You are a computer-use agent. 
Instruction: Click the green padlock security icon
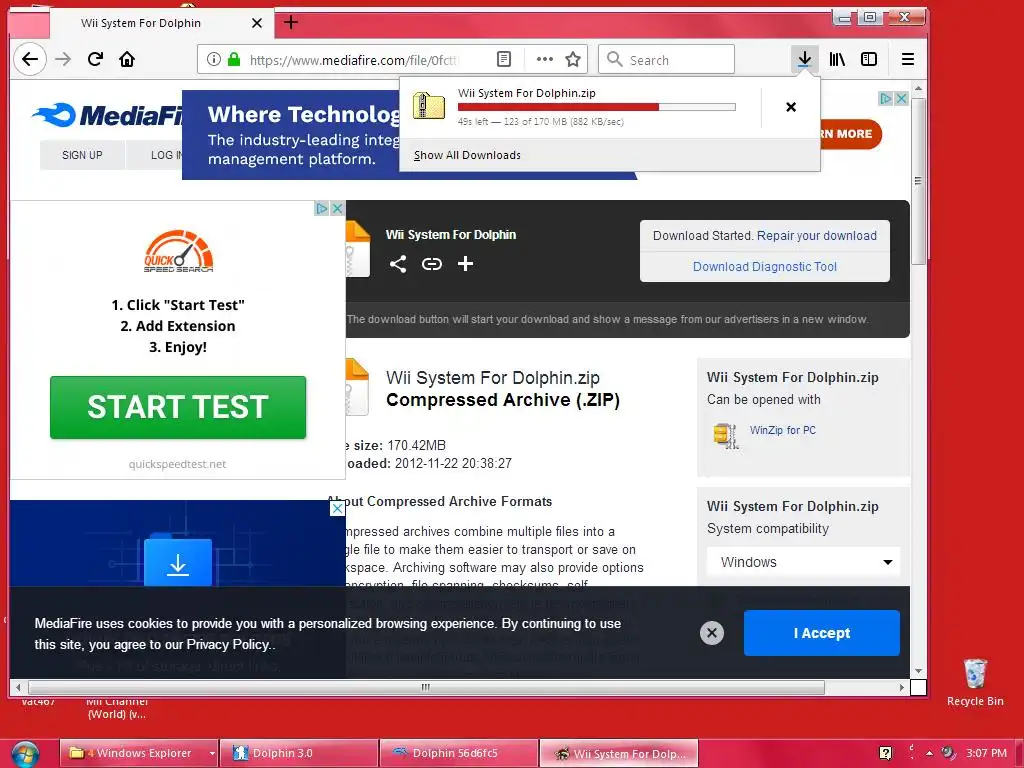pos(234,59)
